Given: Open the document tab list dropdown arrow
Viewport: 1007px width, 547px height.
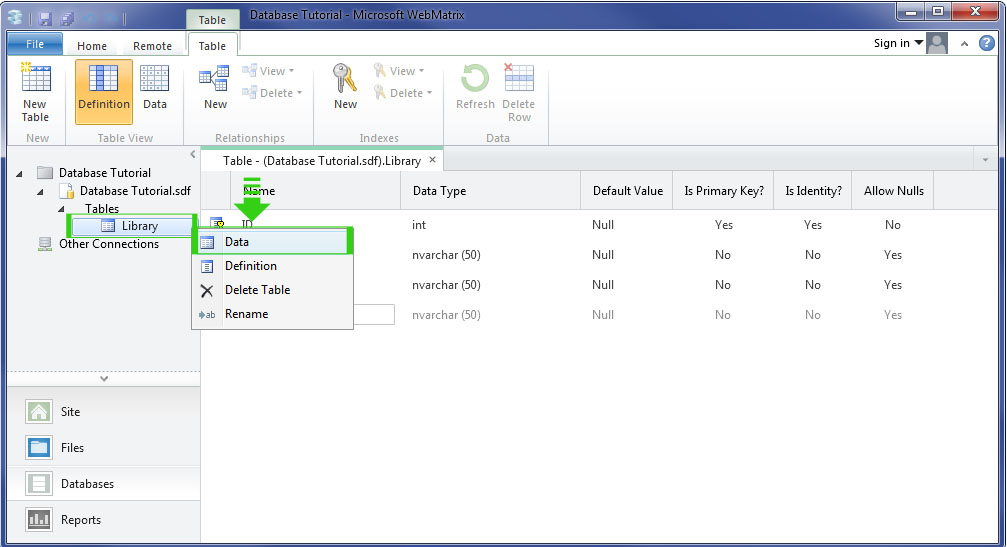Looking at the screenshot, I should [985, 160].
